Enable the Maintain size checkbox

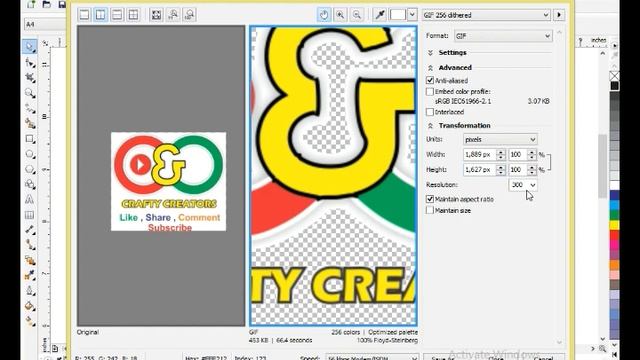pos(430,211)
